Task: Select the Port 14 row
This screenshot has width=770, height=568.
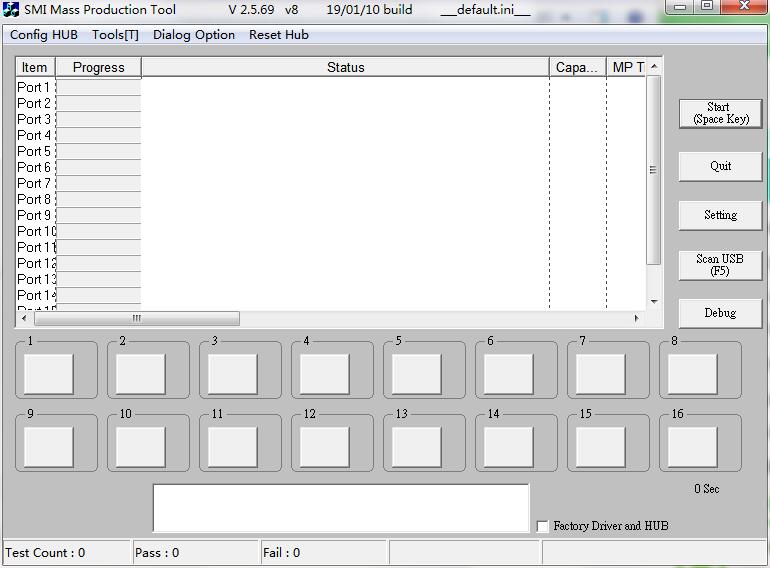Action: [x=331, y=295]
